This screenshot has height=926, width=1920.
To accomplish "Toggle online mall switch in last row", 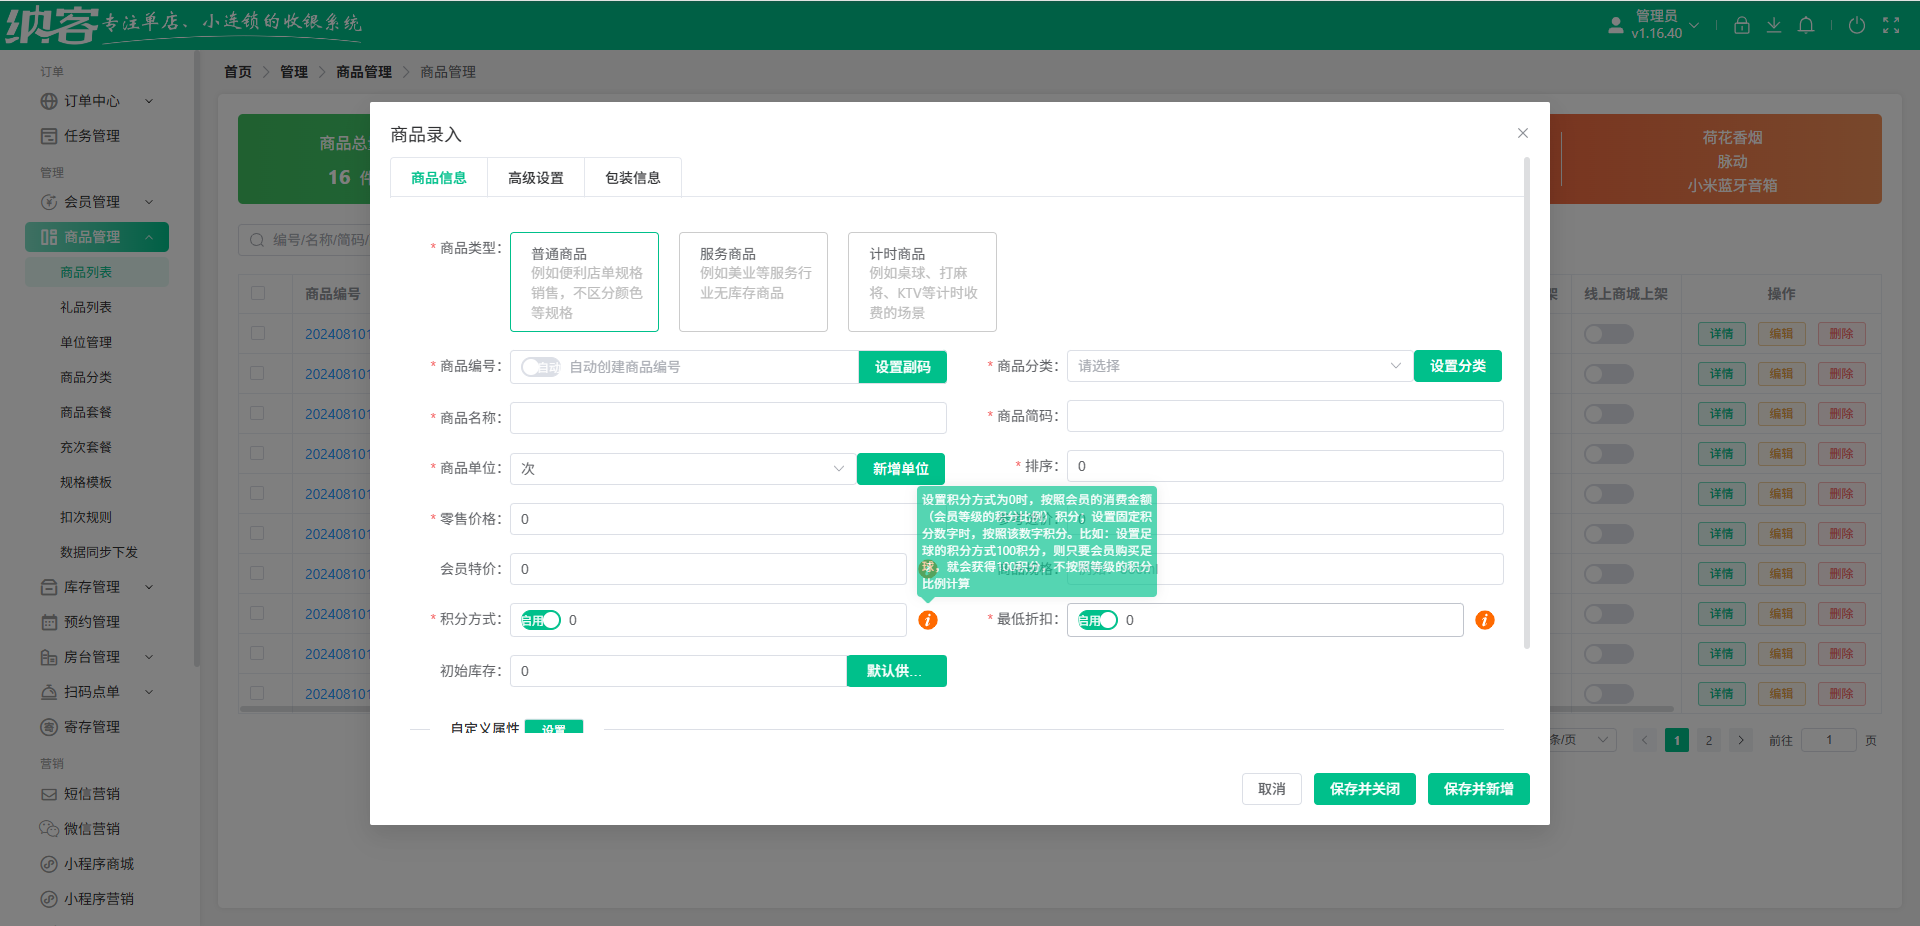I will click(x=1609, y=694).
